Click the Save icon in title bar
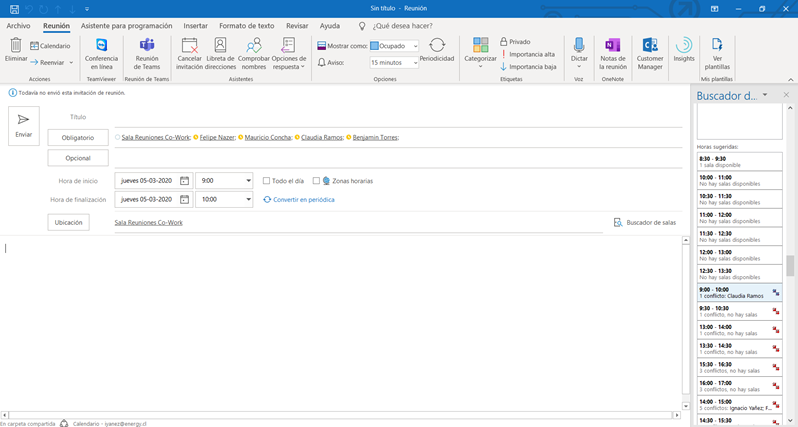Screen dimensions: 798x427 (x=14, y=9)
